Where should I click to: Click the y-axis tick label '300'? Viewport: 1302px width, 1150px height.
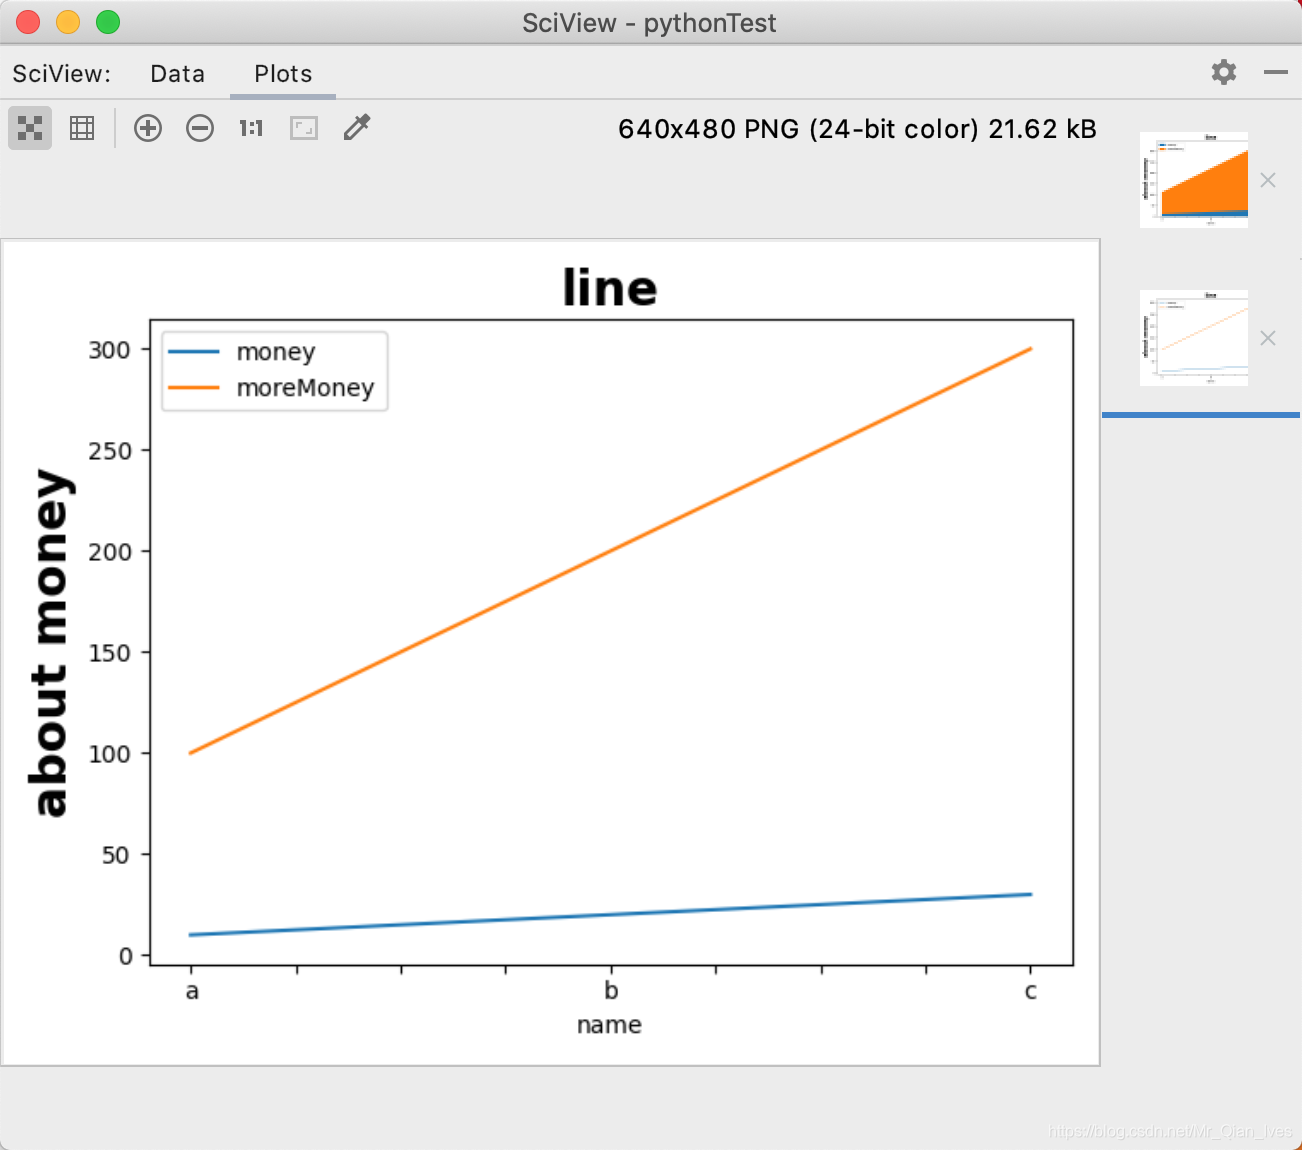tap(109, 350)
